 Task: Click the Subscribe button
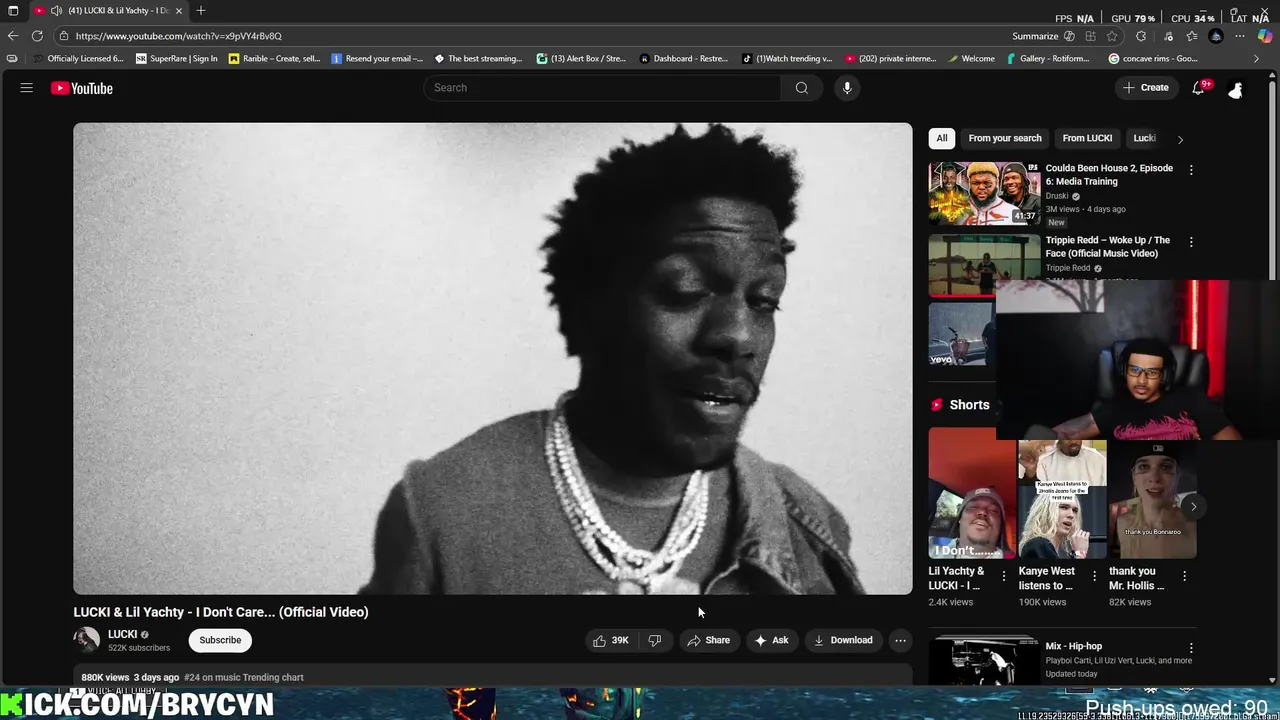(220, 640)
